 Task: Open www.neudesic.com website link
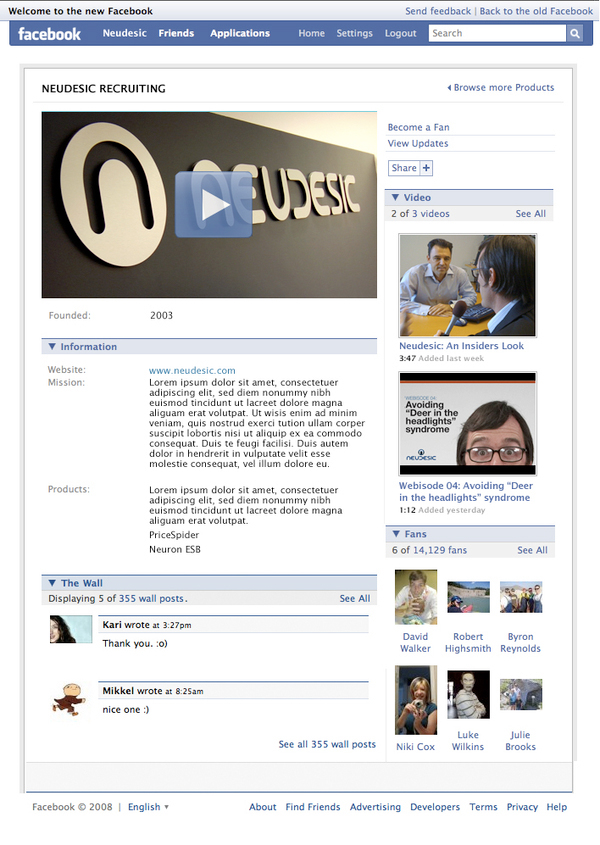(x=192, y=370)
